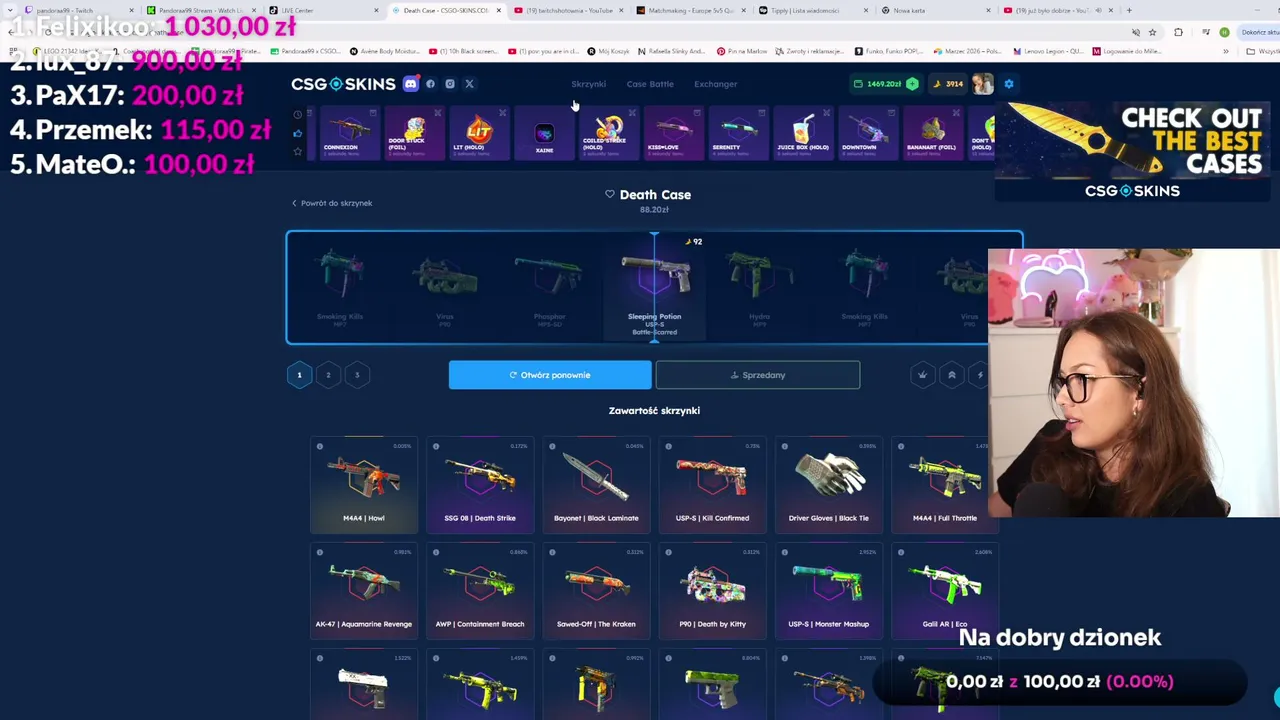Open the JUICE BOX (HOLO) drop in feed
The width and height of the screenshot is (1280, 720).
pyautogui.click(x=803, y=133)
